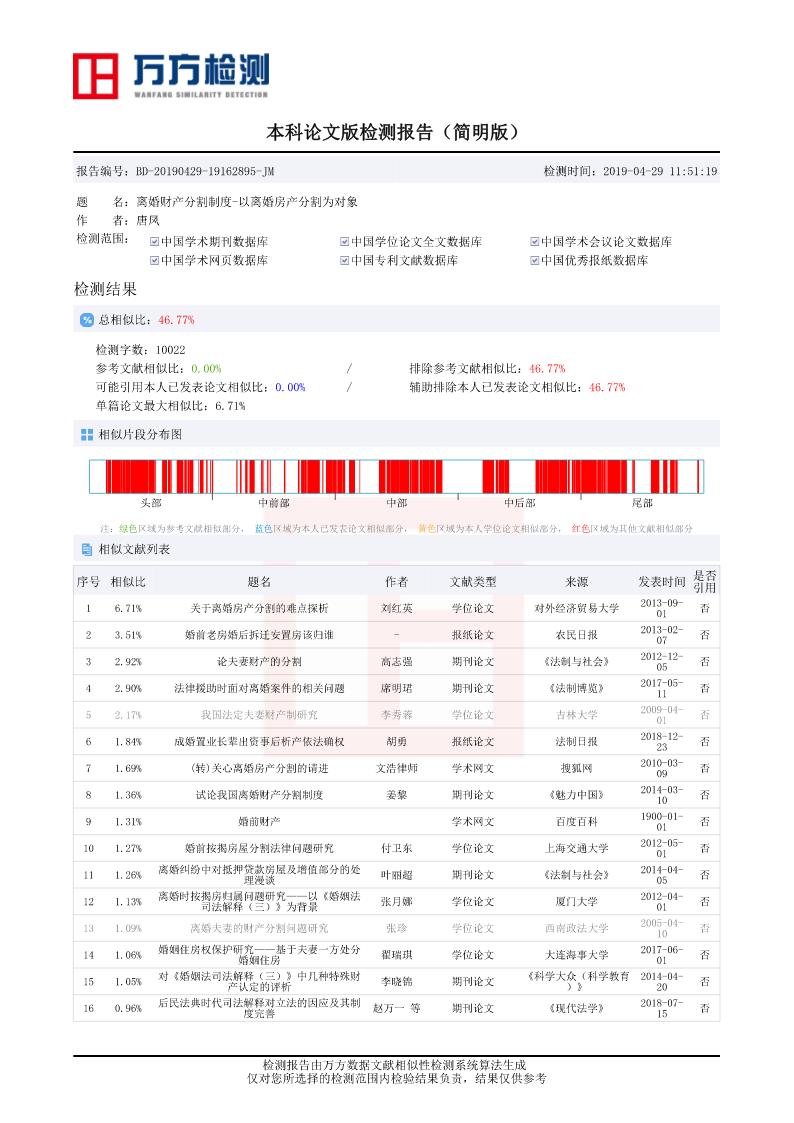The height and width of the screenshot is (1123, 794).
Task: Click the 题名 column header
Action: (259, 582)
